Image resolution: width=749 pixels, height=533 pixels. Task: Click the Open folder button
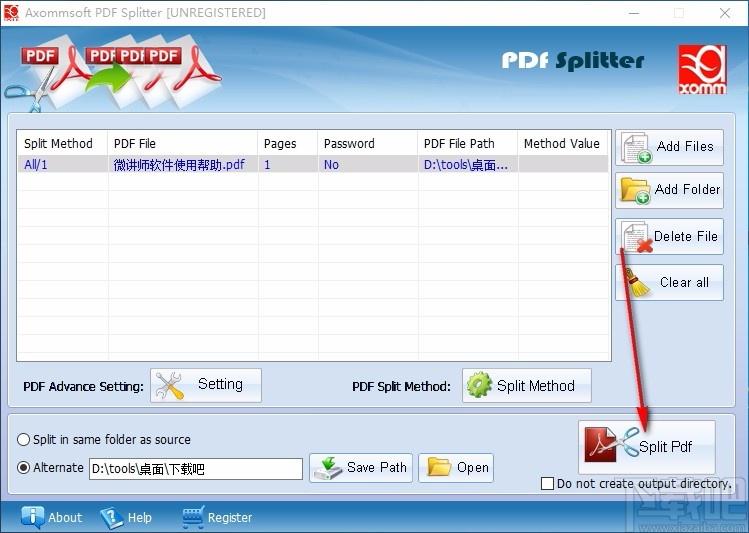tap(456, 468)
